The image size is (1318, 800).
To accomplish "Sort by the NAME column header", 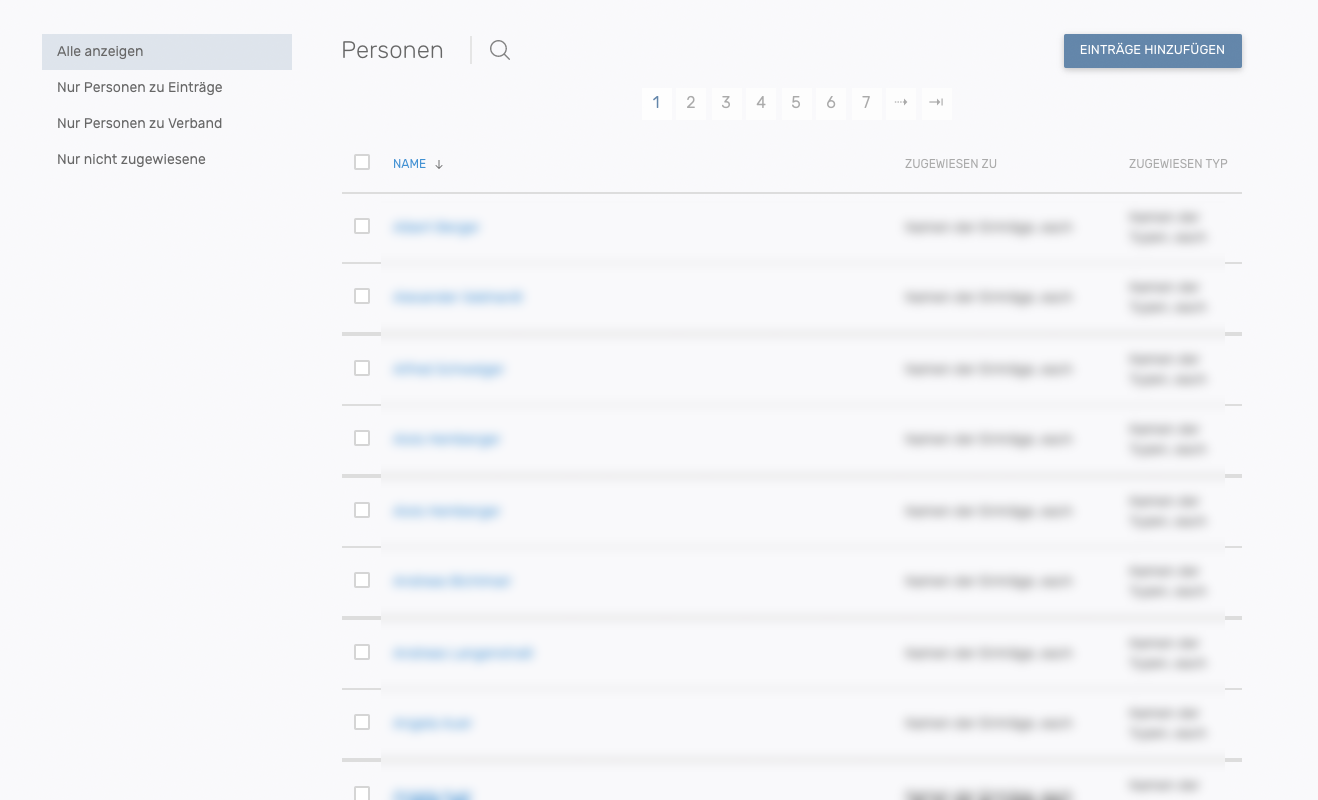I will click(409, 164).
